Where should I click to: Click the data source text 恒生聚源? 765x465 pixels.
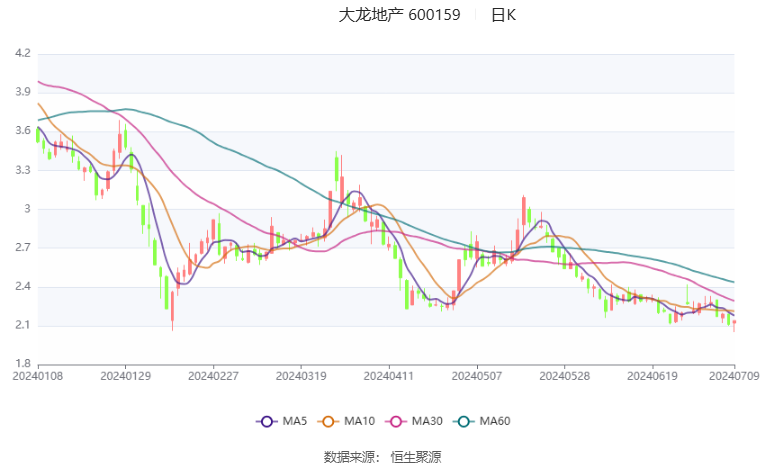[416, 457]
